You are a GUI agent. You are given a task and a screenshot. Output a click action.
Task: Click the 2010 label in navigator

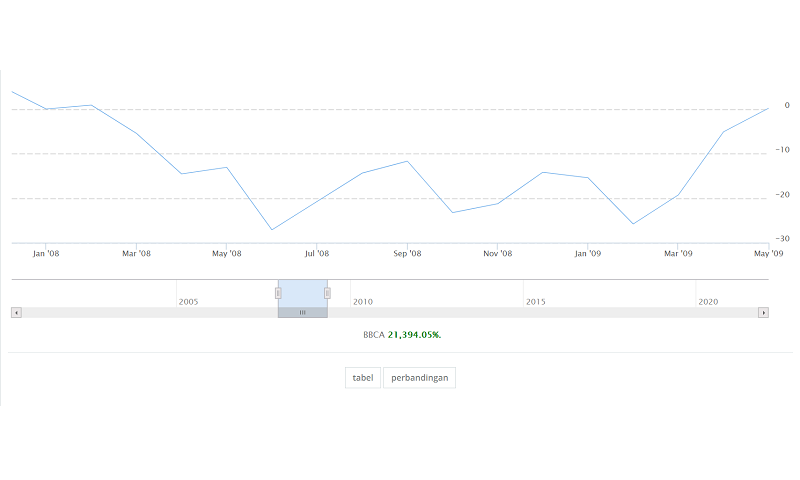(x=362, y=301)
